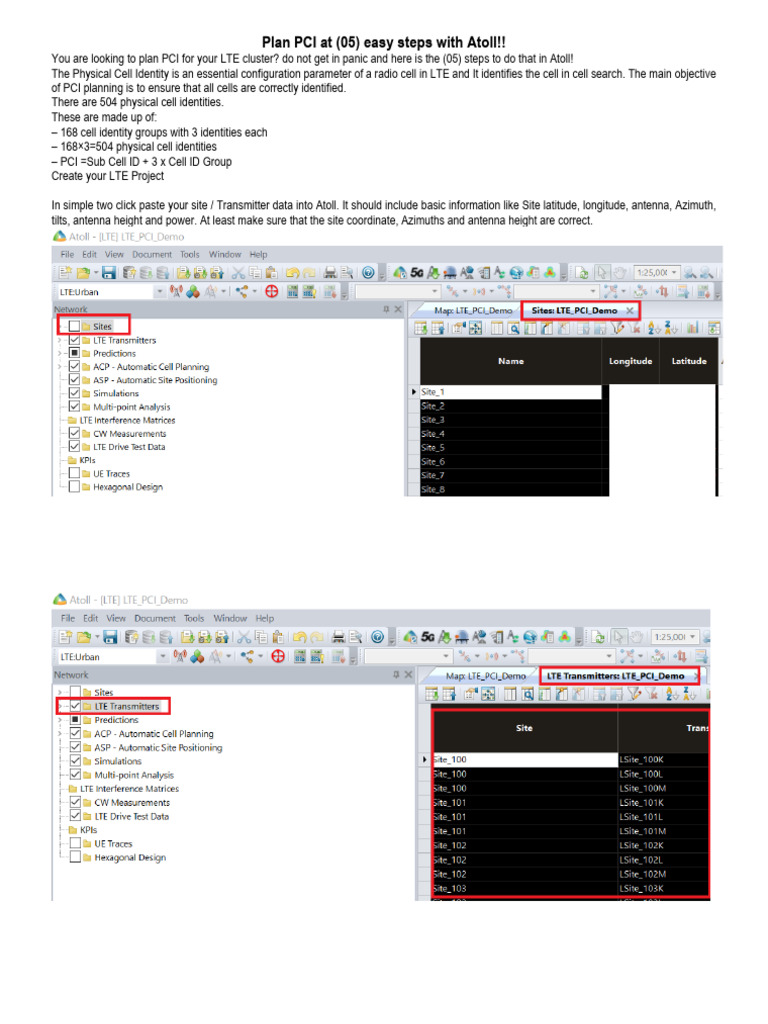The image size is (768, 1024).
Task: Click the magnifier find icon in the LTE Transmitters table toolbar
Action: coord(527,694)
